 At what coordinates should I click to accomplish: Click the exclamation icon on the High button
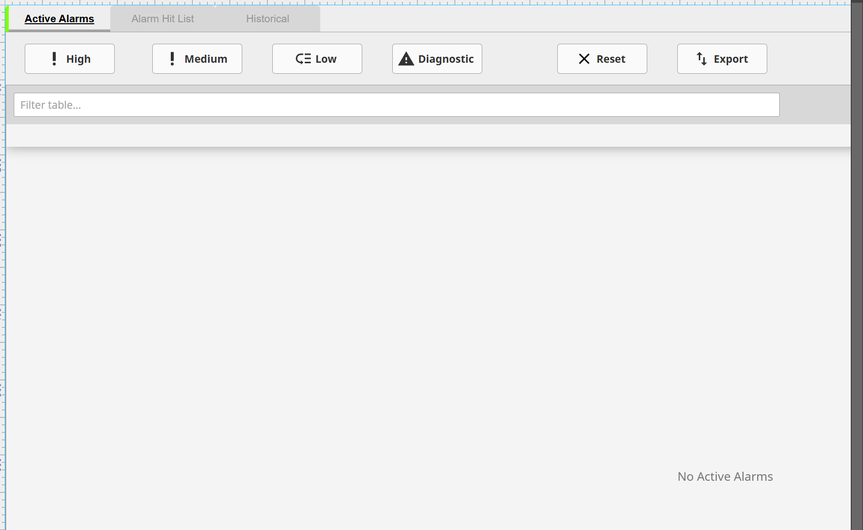click(54, 59)
